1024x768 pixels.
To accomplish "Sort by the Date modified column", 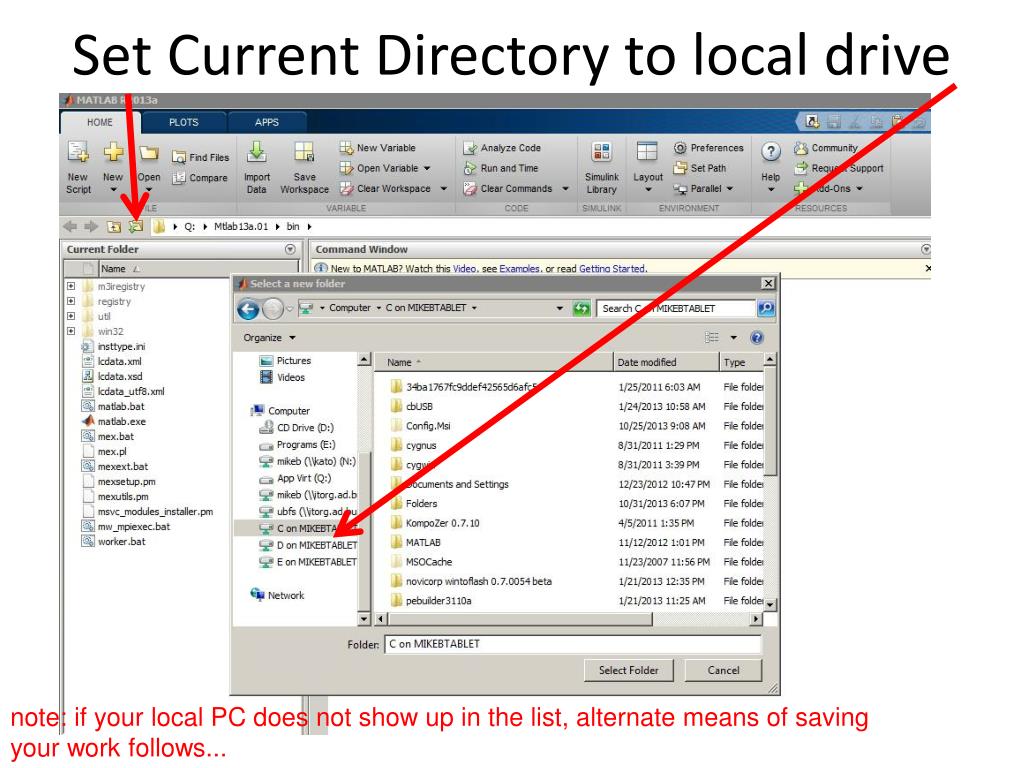I will pyautogui.click(x=666, y=362).
